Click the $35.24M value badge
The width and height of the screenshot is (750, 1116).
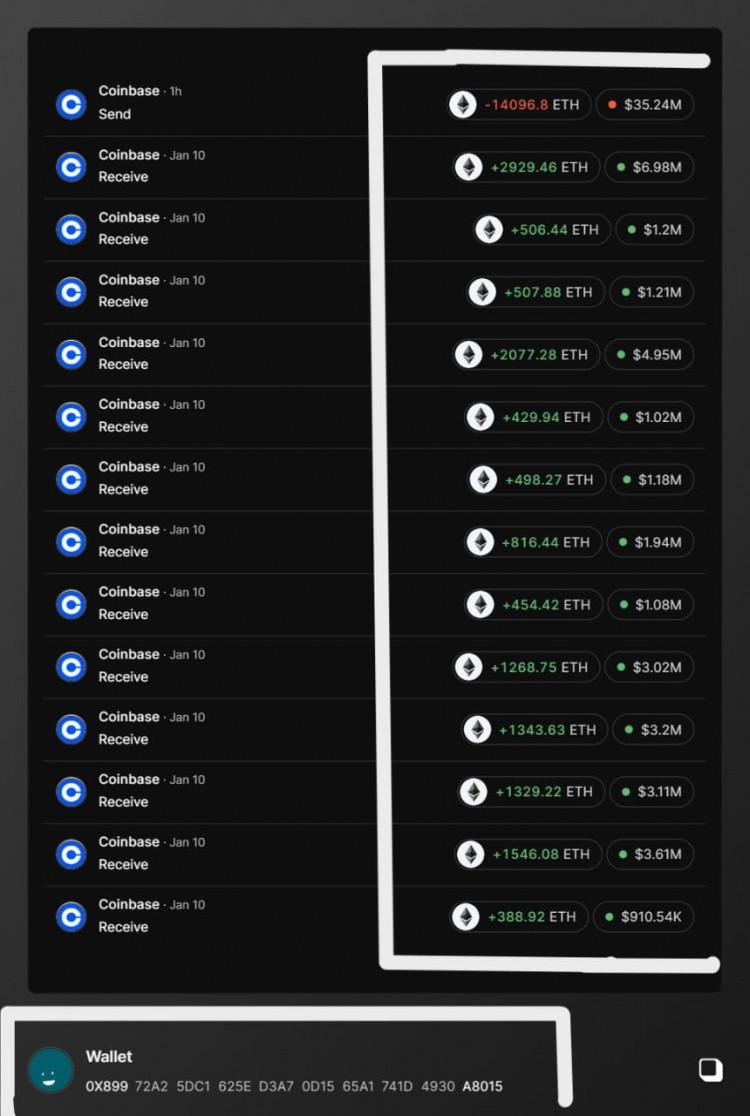[645, 105]
